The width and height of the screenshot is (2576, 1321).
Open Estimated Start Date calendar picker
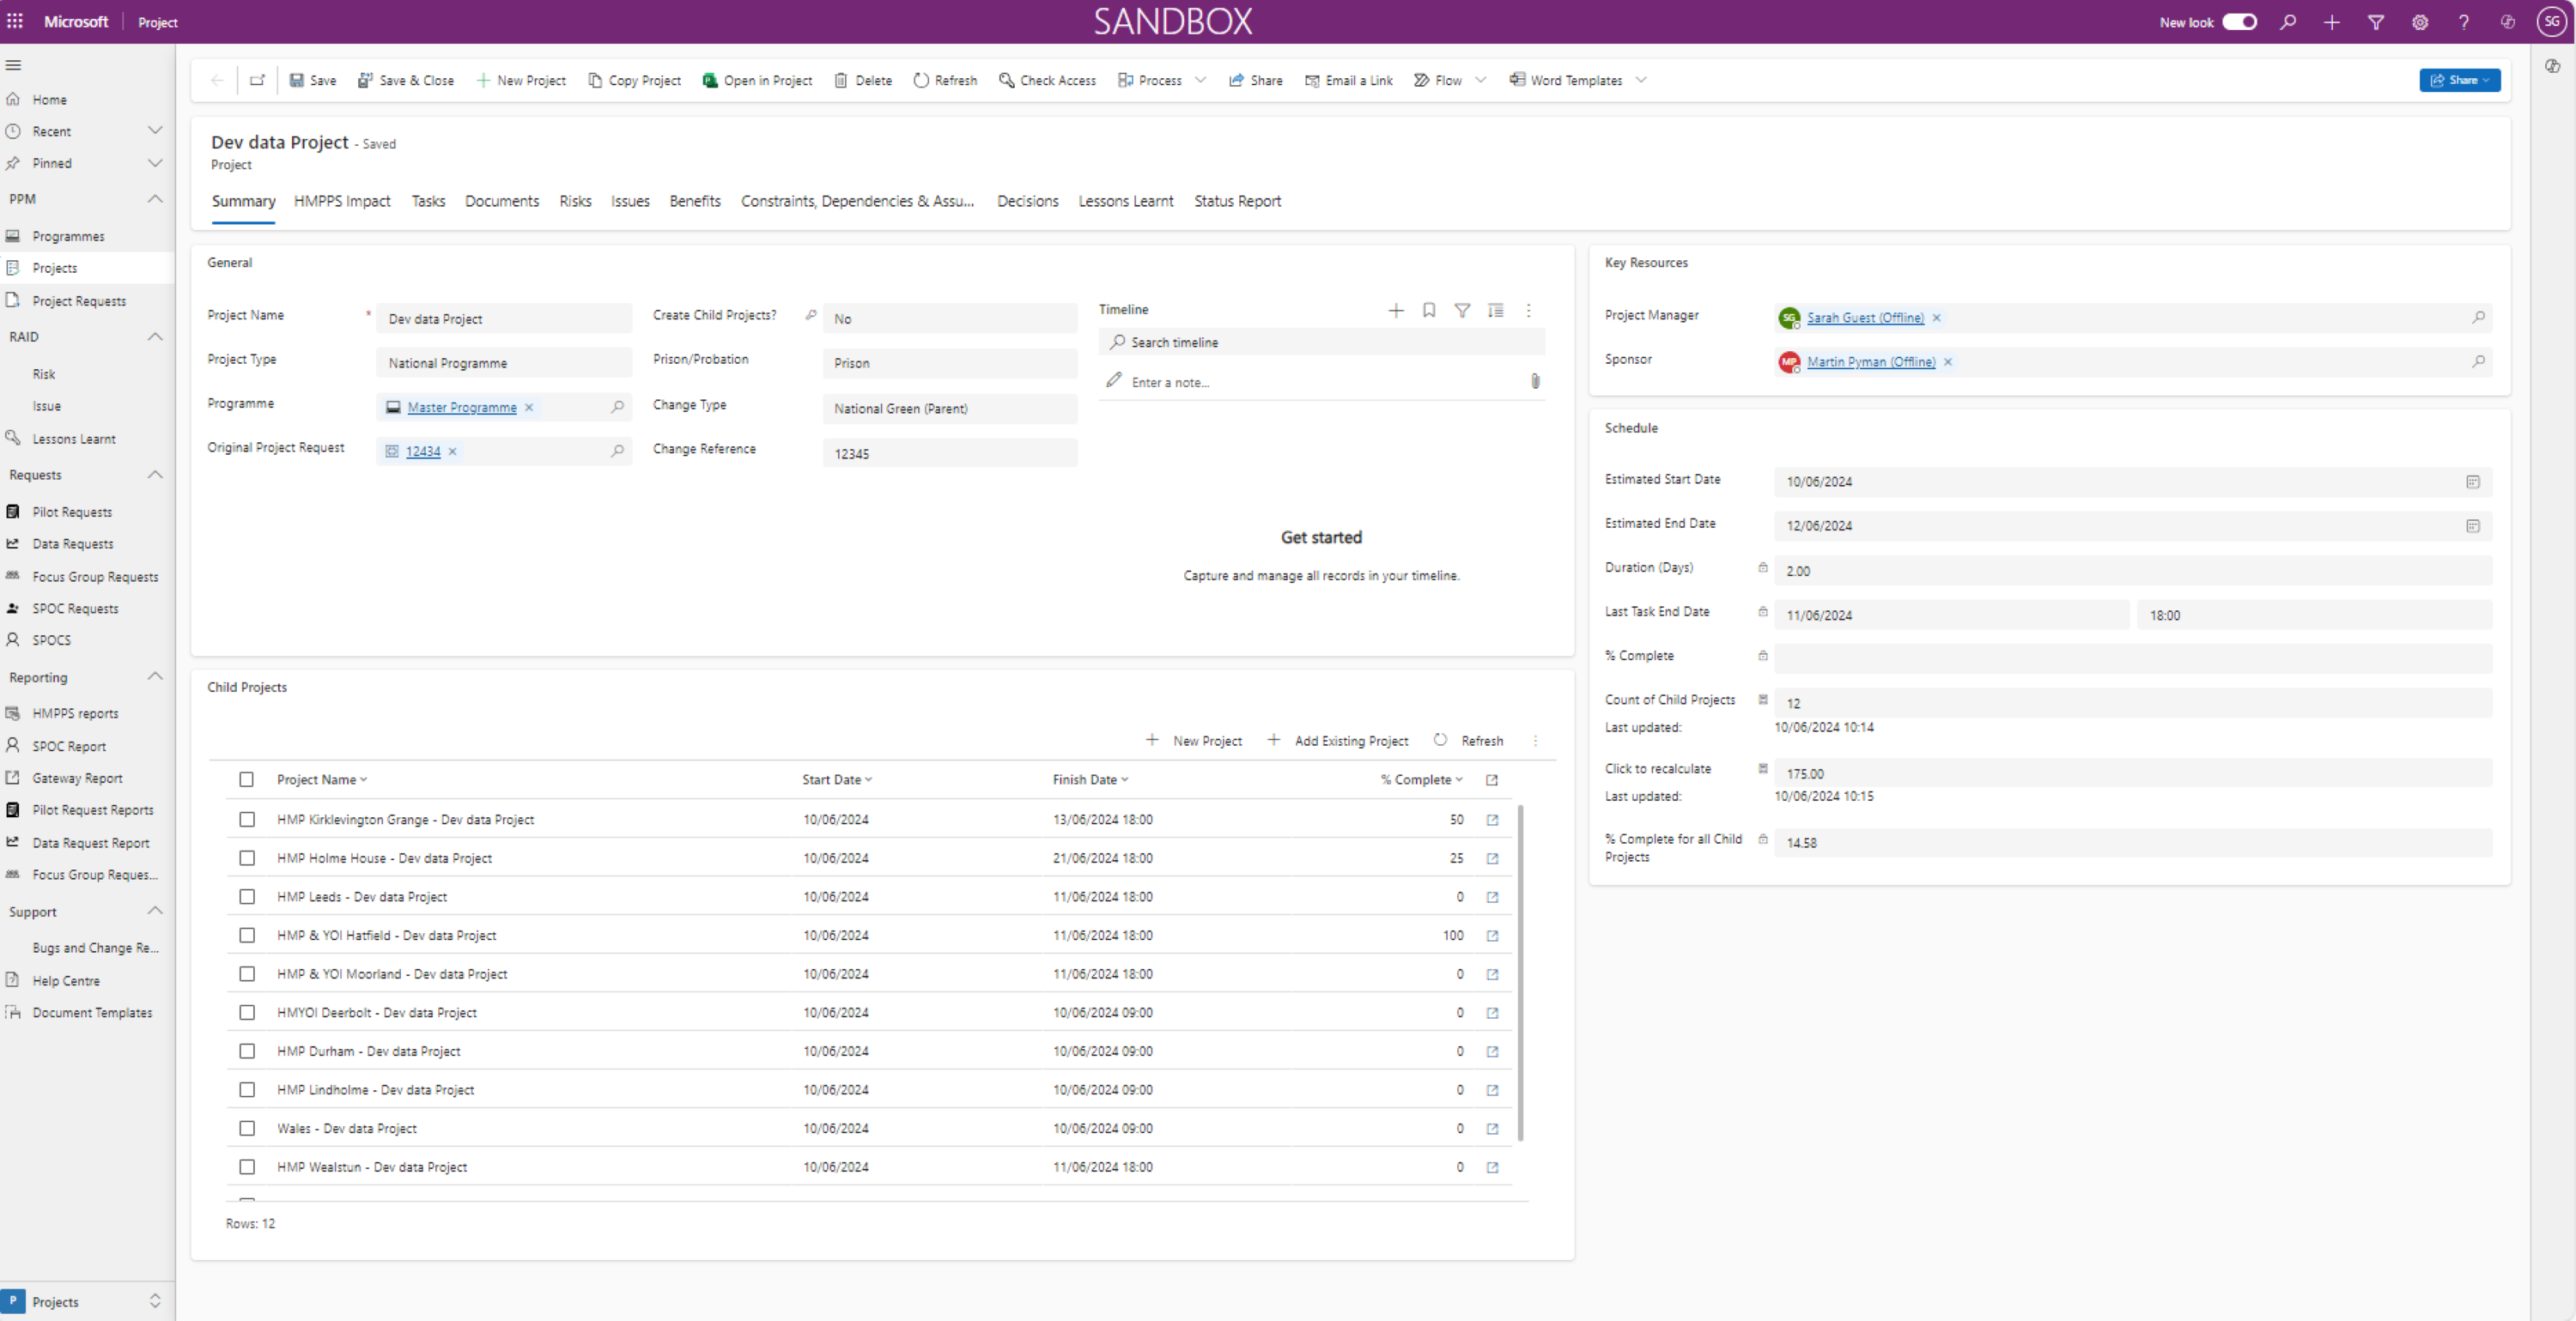tap(2473, 482)
